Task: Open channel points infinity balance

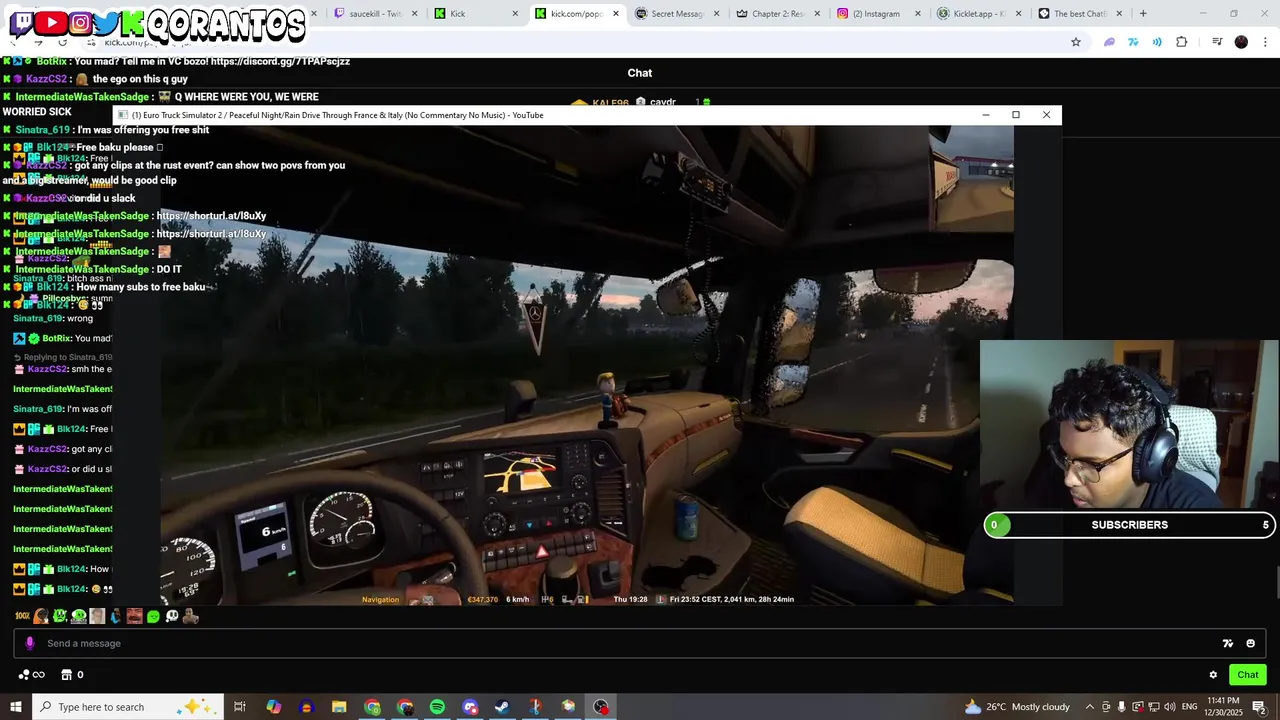Action: pos(32,675)
